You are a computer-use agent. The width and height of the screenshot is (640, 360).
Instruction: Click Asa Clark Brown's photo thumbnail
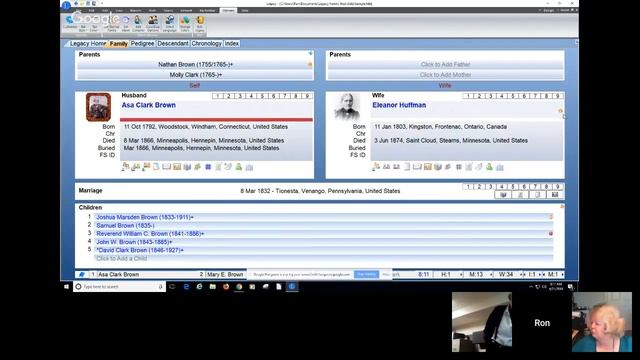pos(98,107)
